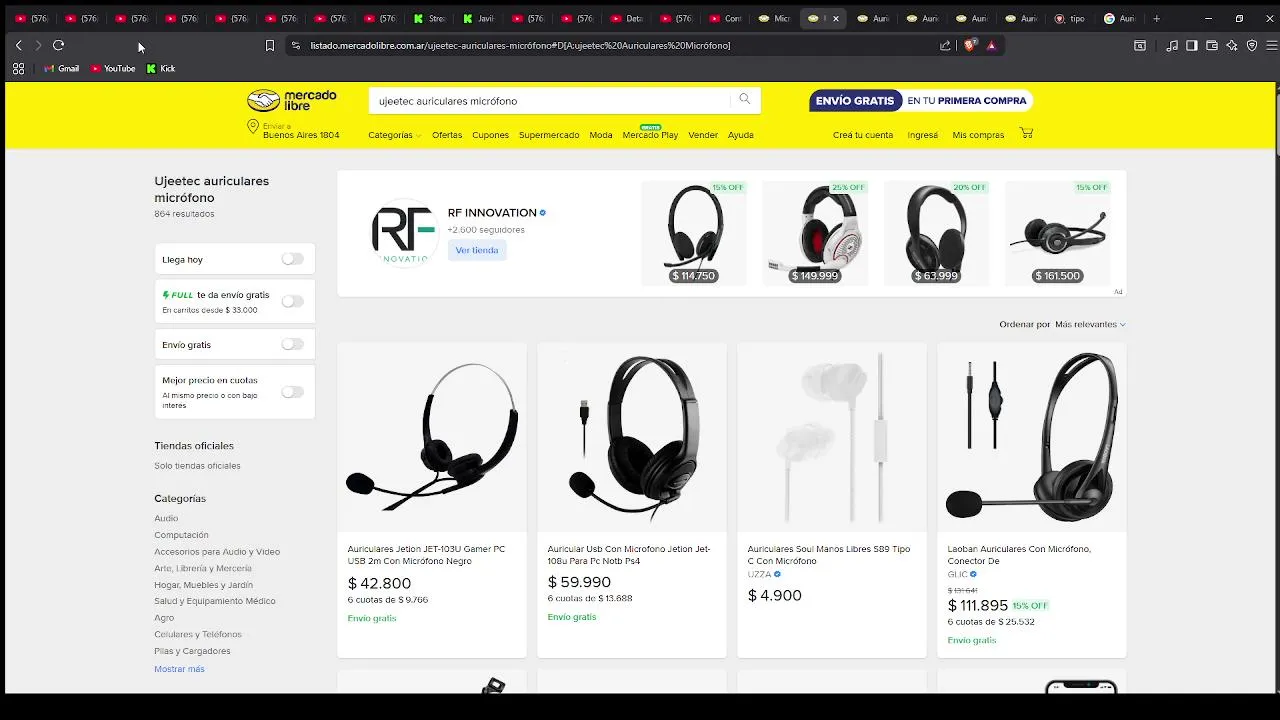The width and height of the screenshot is (1280, 720).
Task: Open the $ 149.999 gaming headset ad thumbnail
Action: 815,233
